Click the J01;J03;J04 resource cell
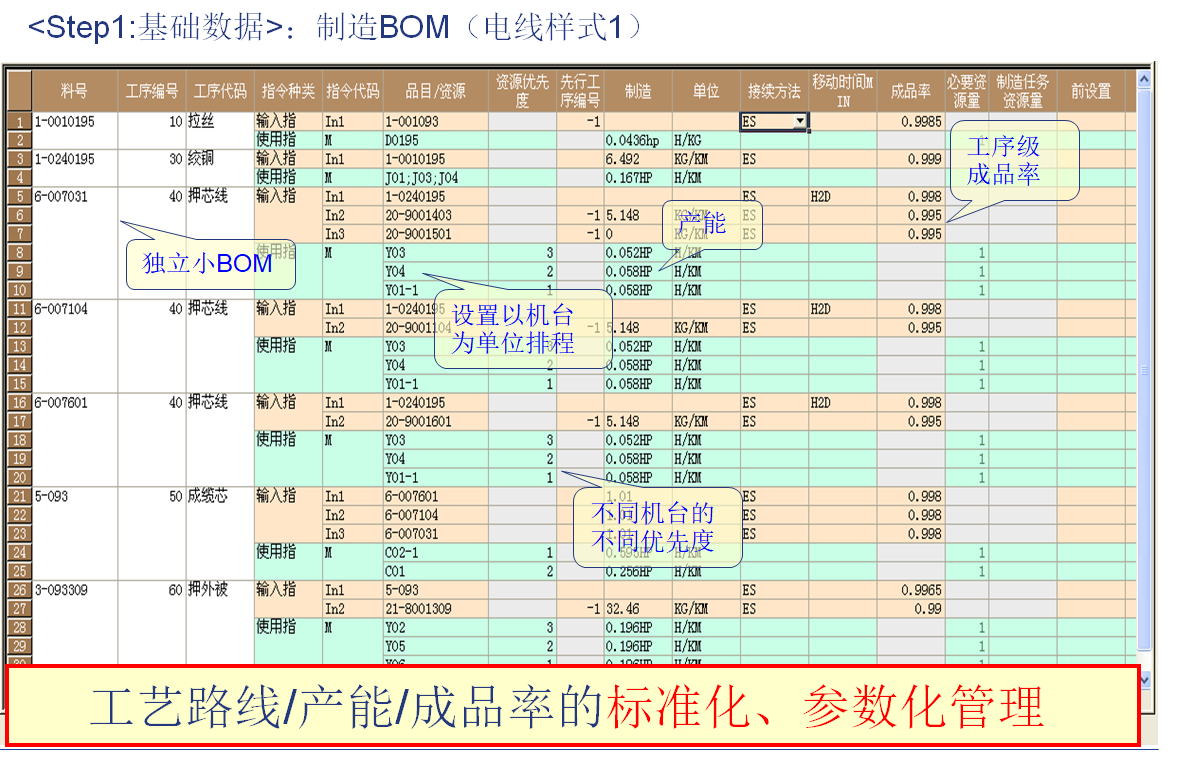This screenshot has height=759, width=1184. pyautogui.click(x=435, y=178)
